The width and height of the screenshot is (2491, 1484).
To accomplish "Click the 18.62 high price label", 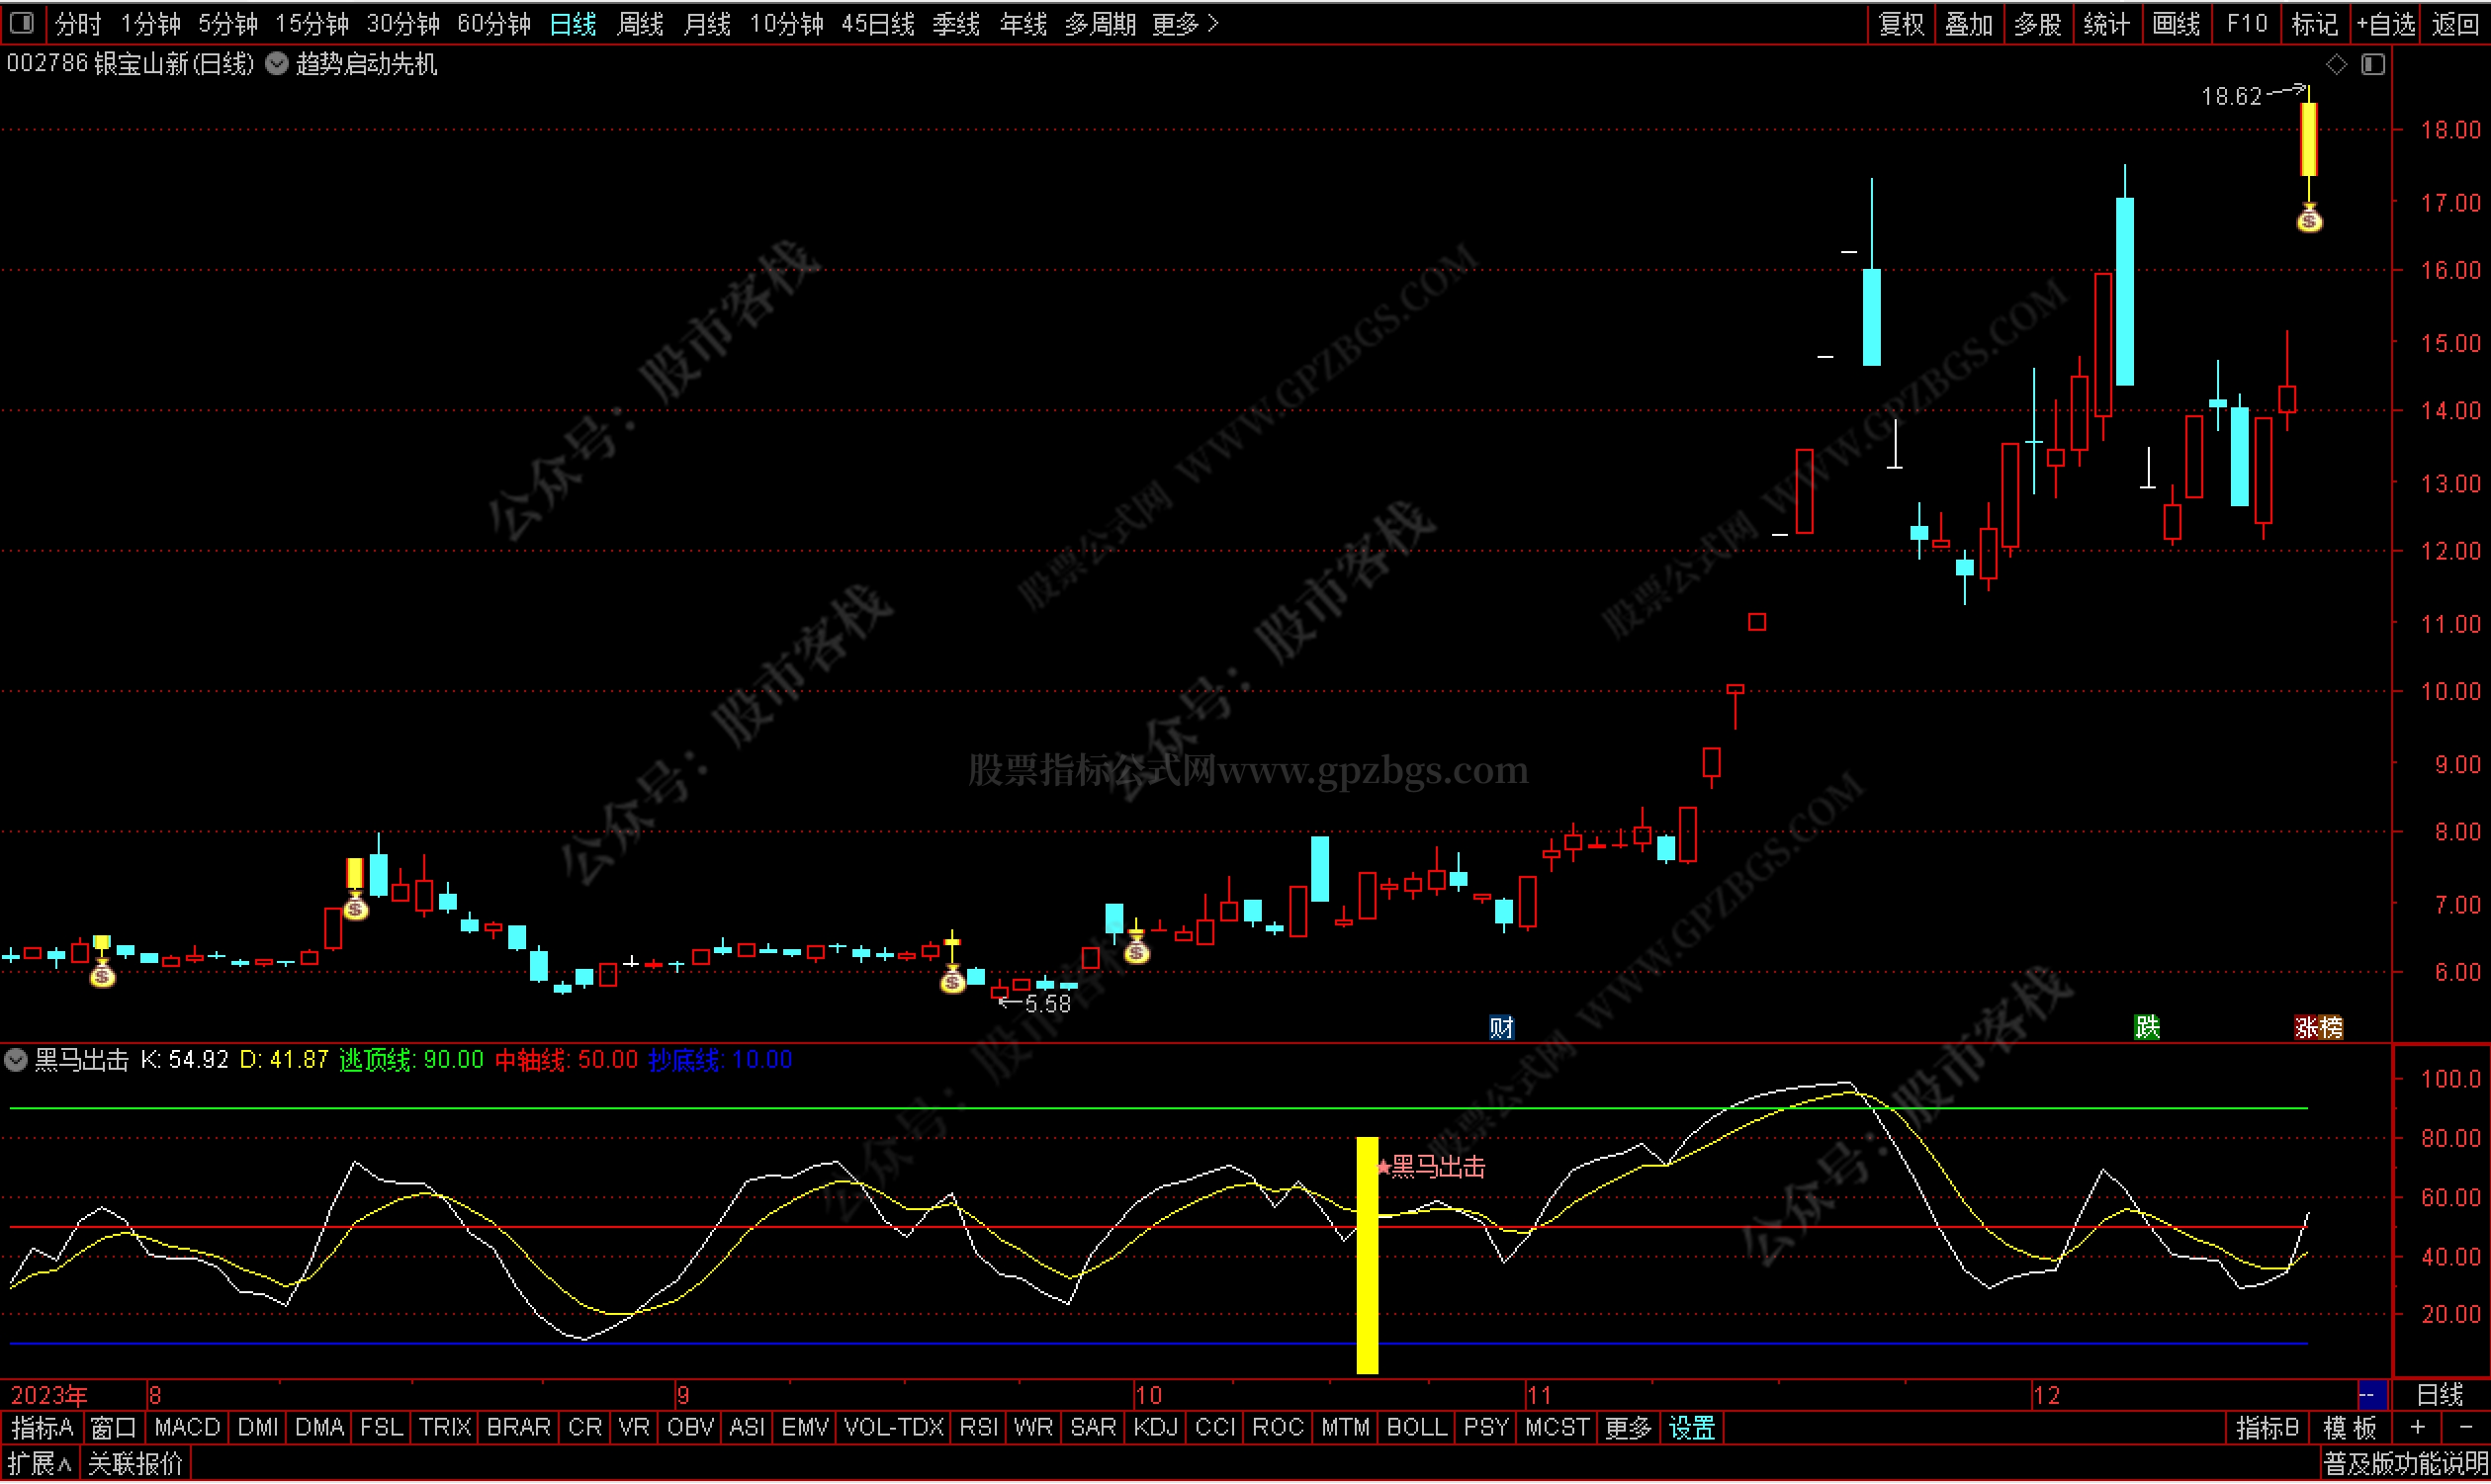I will pos(2231,96).
